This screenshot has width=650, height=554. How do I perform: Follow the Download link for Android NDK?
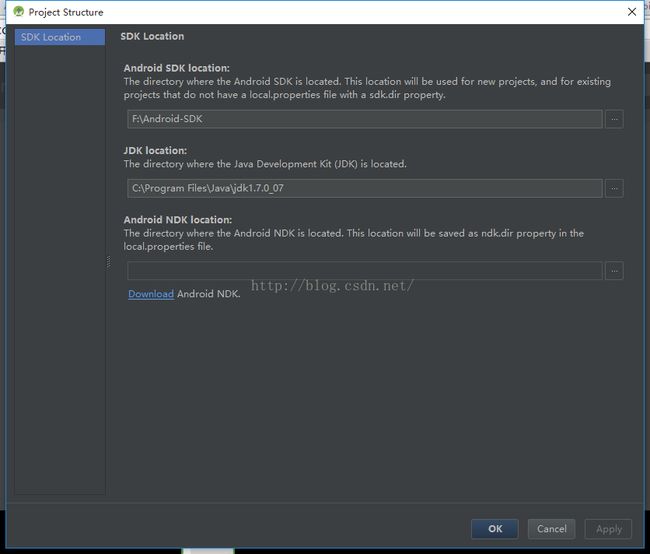pos(151,294)
